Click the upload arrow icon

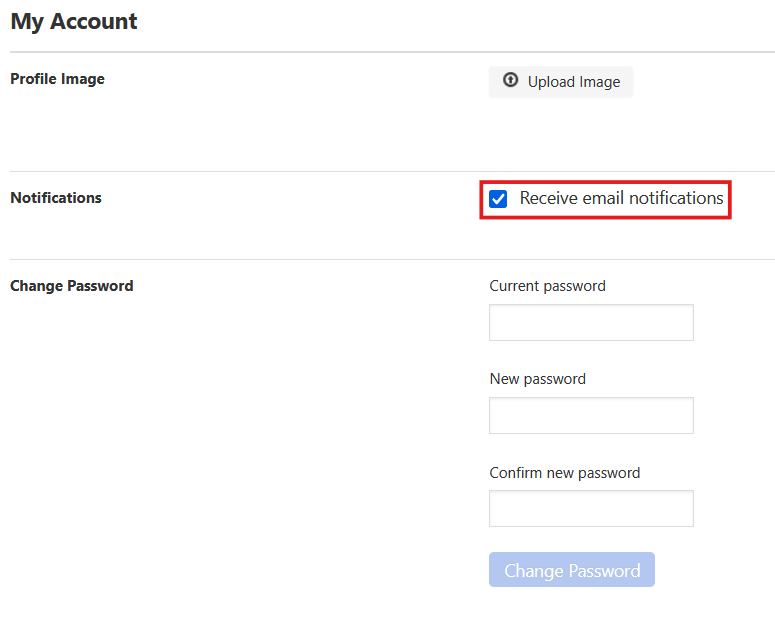point(510,81)
